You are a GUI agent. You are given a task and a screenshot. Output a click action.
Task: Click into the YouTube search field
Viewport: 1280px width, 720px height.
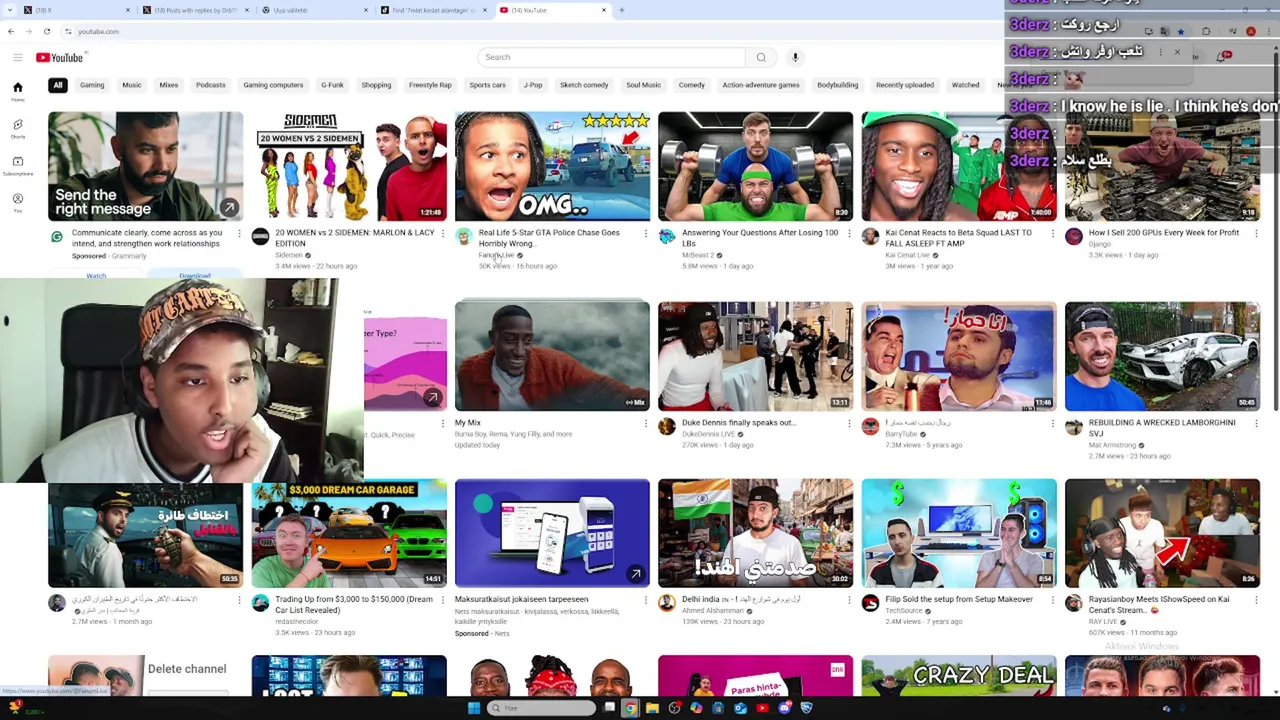point(612,58)
